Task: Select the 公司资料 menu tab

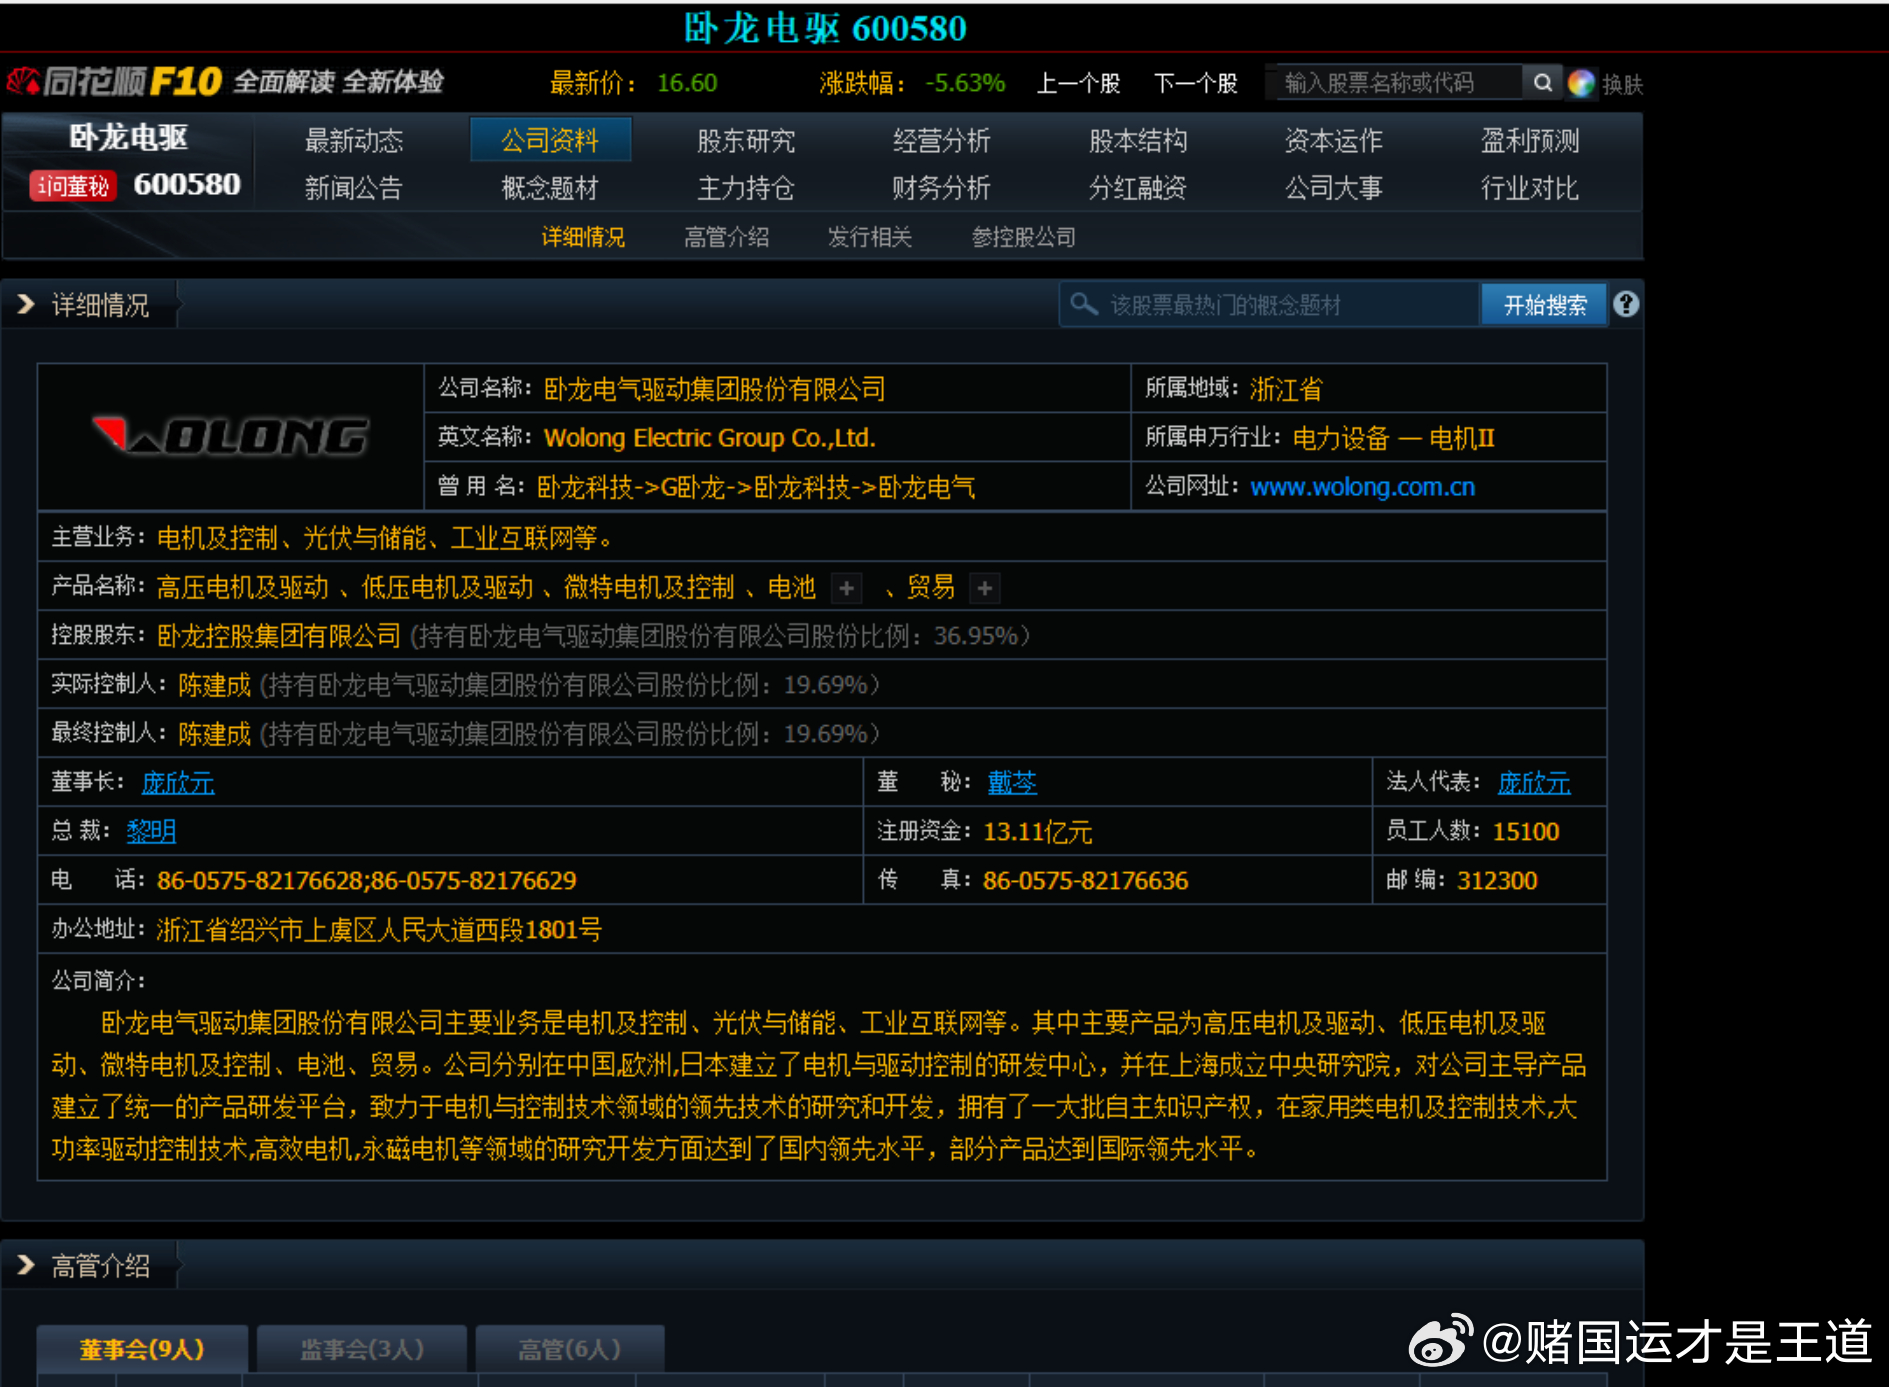Action: point(550,140)
